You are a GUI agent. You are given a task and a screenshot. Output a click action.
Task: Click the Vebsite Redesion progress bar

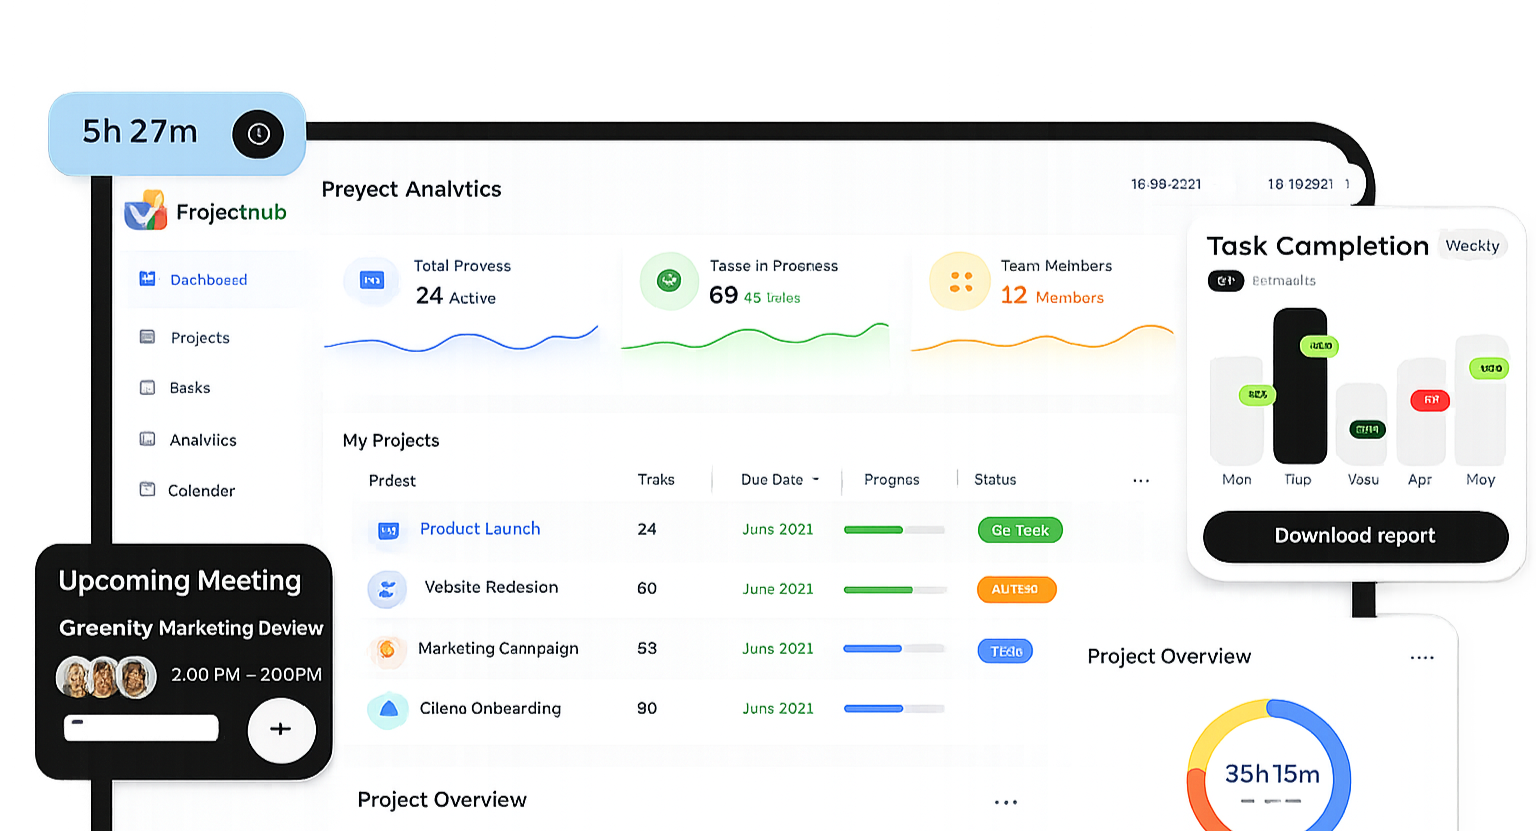[894, 590]
